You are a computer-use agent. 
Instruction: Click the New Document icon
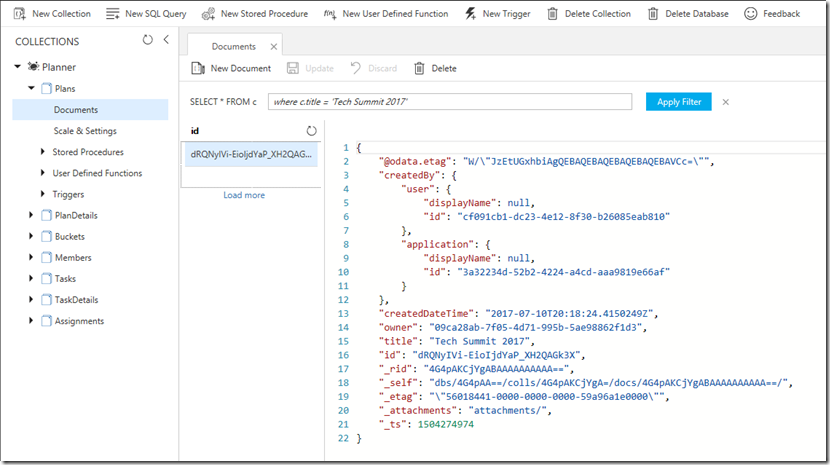[x=198, y=68]
